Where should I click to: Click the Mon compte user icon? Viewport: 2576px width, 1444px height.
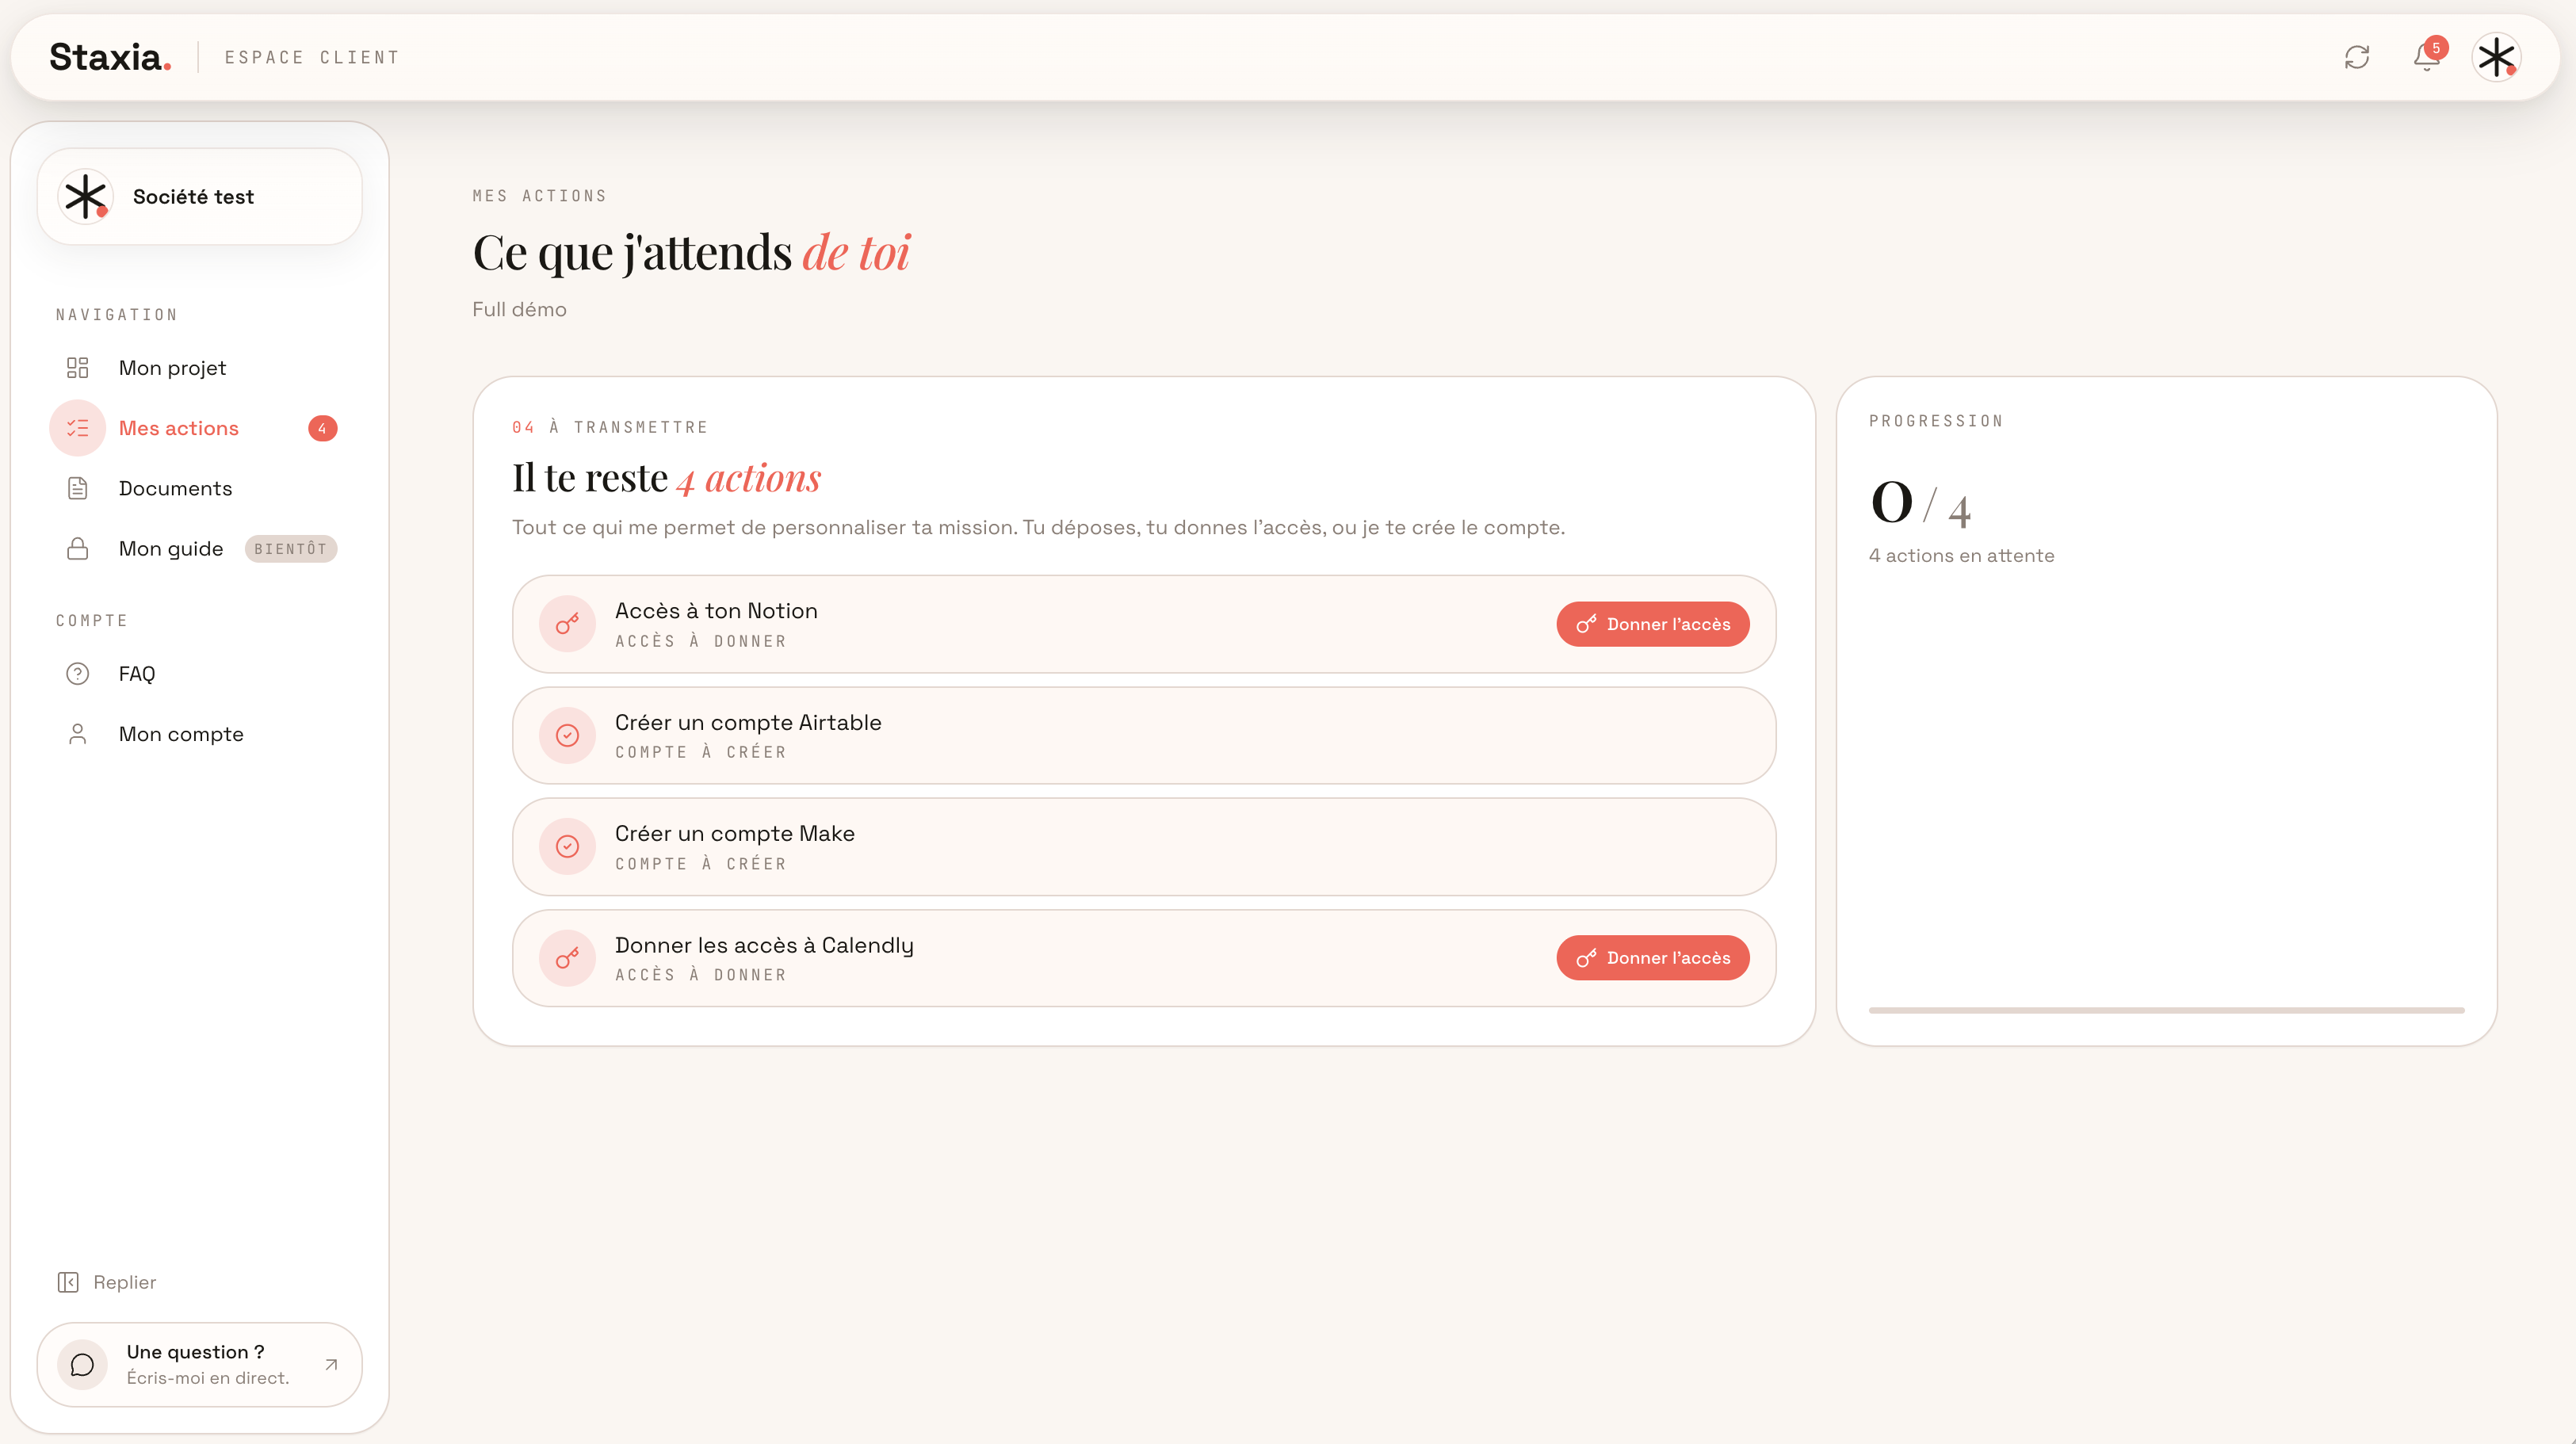point(77,734)
